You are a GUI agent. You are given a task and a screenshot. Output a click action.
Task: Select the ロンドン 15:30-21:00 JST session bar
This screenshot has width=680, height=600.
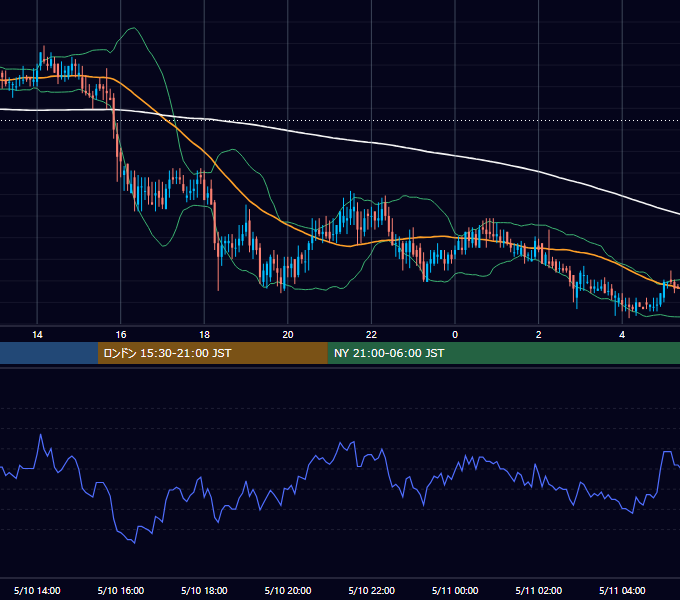[x=212, y=353]
